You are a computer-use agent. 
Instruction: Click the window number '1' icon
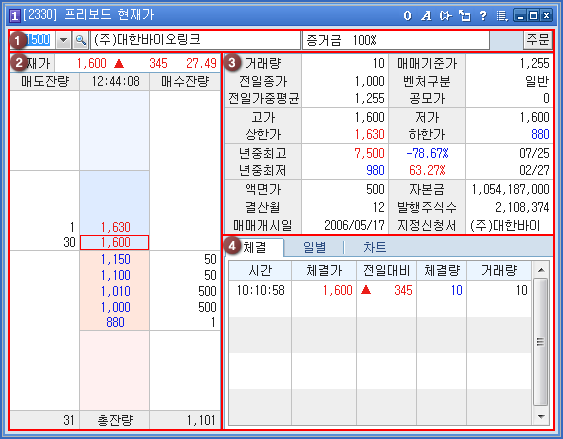pyautogui.click(x=14, y=16)
